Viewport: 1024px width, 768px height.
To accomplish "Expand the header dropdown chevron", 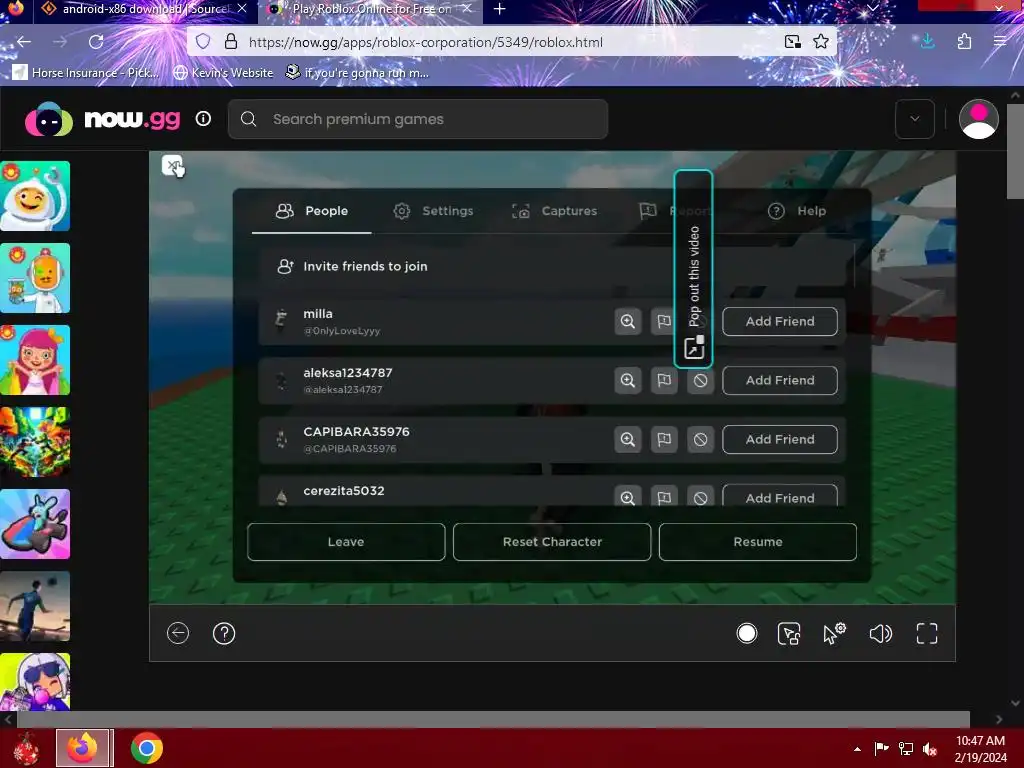I will (x=914, y=119).
